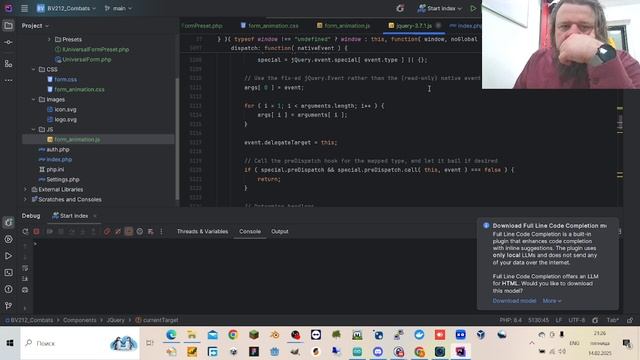Run Start index configuration
Screen dimensions: 640x360
coord(473,8)
